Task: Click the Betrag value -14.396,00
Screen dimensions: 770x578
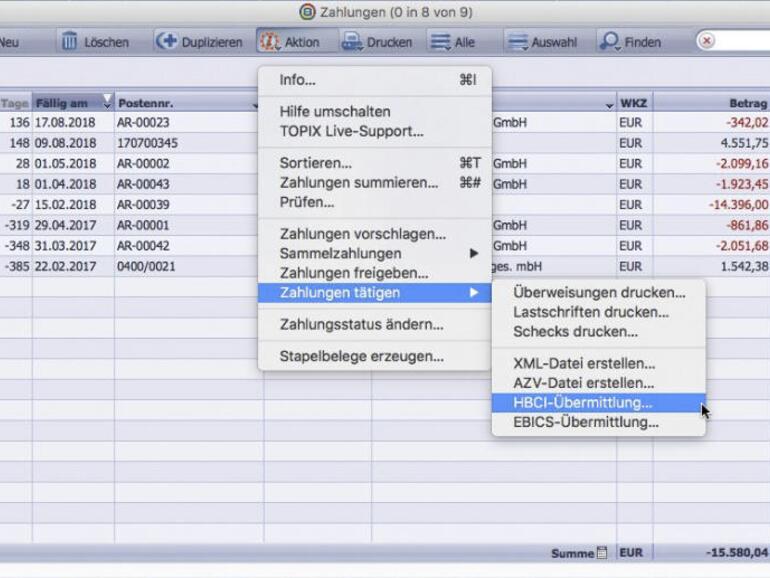Action: 739,205
